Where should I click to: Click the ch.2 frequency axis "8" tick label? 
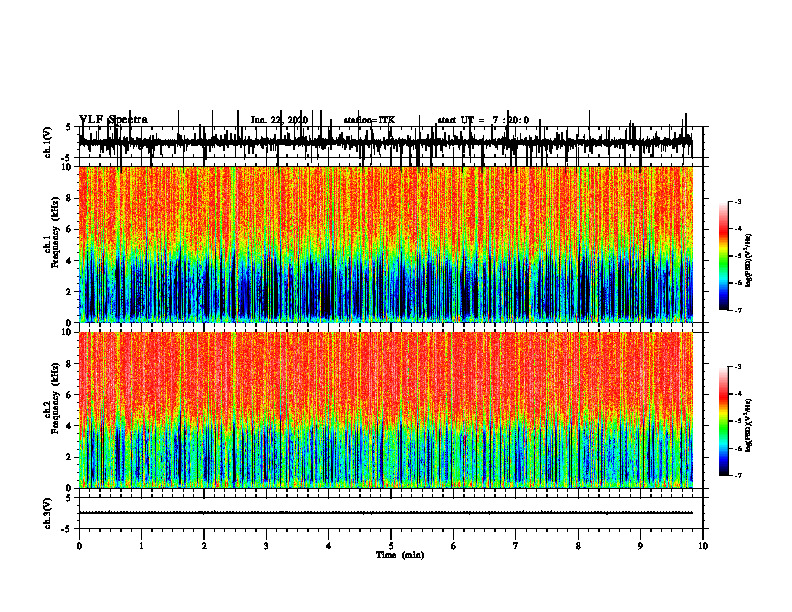point(69,364)
